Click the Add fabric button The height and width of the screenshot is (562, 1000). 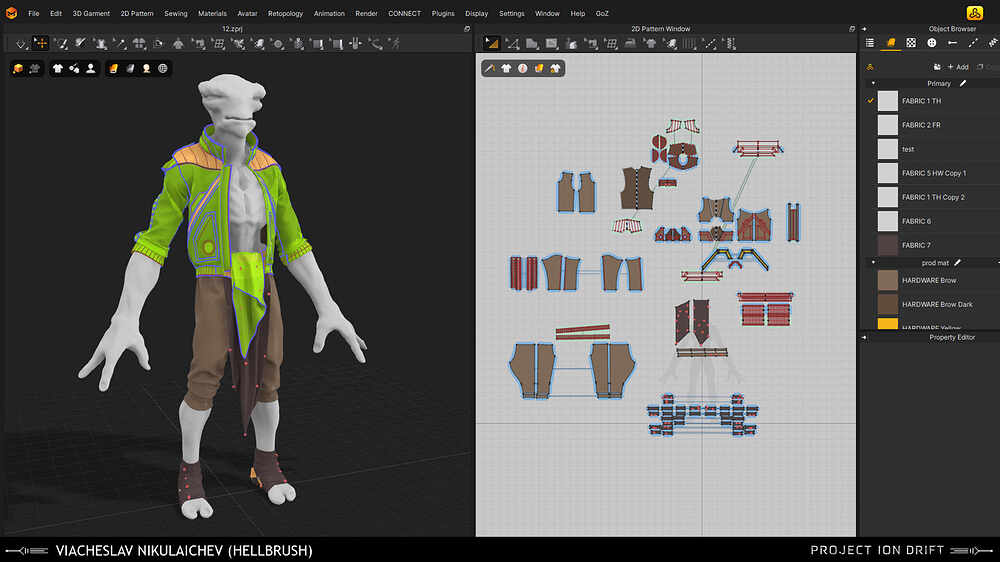[958, 67]
